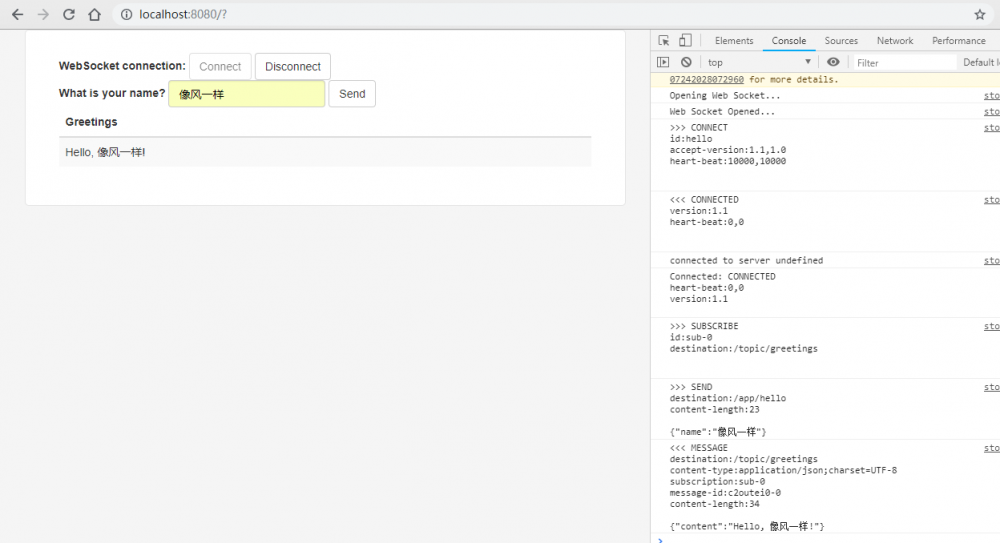Reload the page
1000x543 pixels.
point(69,15)
